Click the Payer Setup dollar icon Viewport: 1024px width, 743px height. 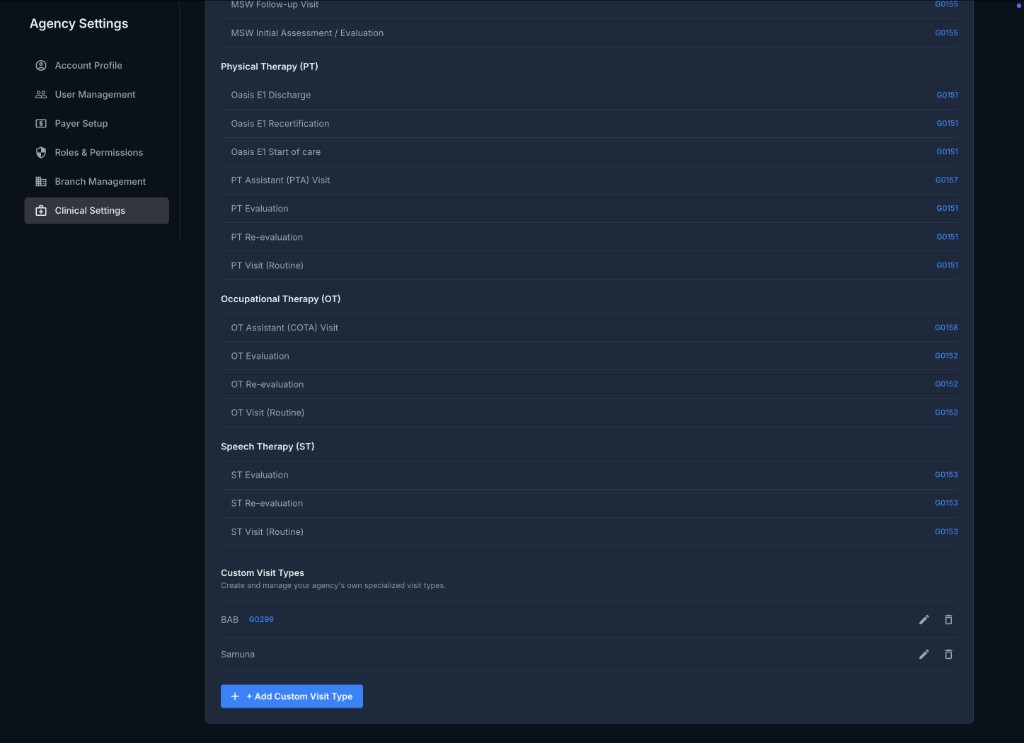(40, 123)
